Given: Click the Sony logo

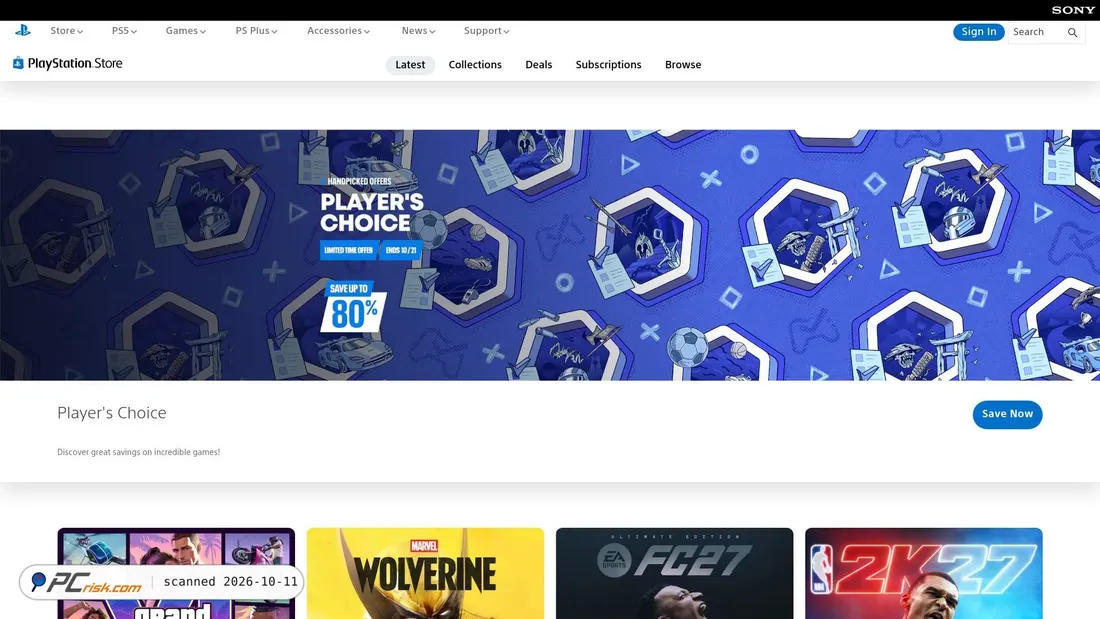Looking at the screenshot, I should pos(1073,10).
